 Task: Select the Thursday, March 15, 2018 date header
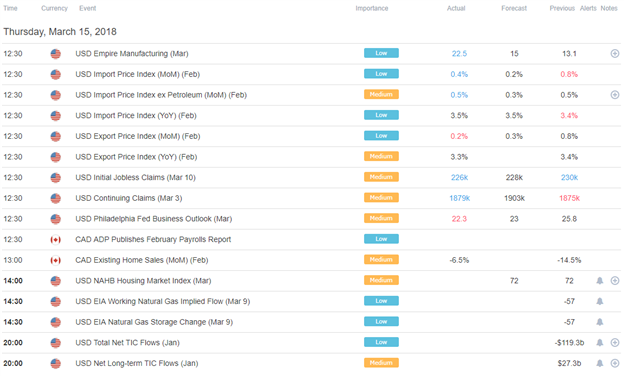60,32
